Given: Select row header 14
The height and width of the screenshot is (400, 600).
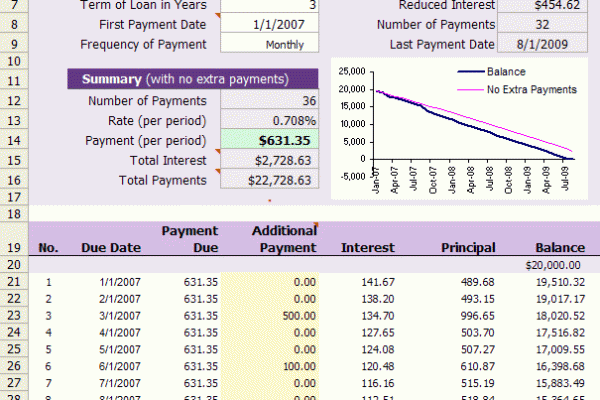Looking at the screenshot, I should point(14,140).
